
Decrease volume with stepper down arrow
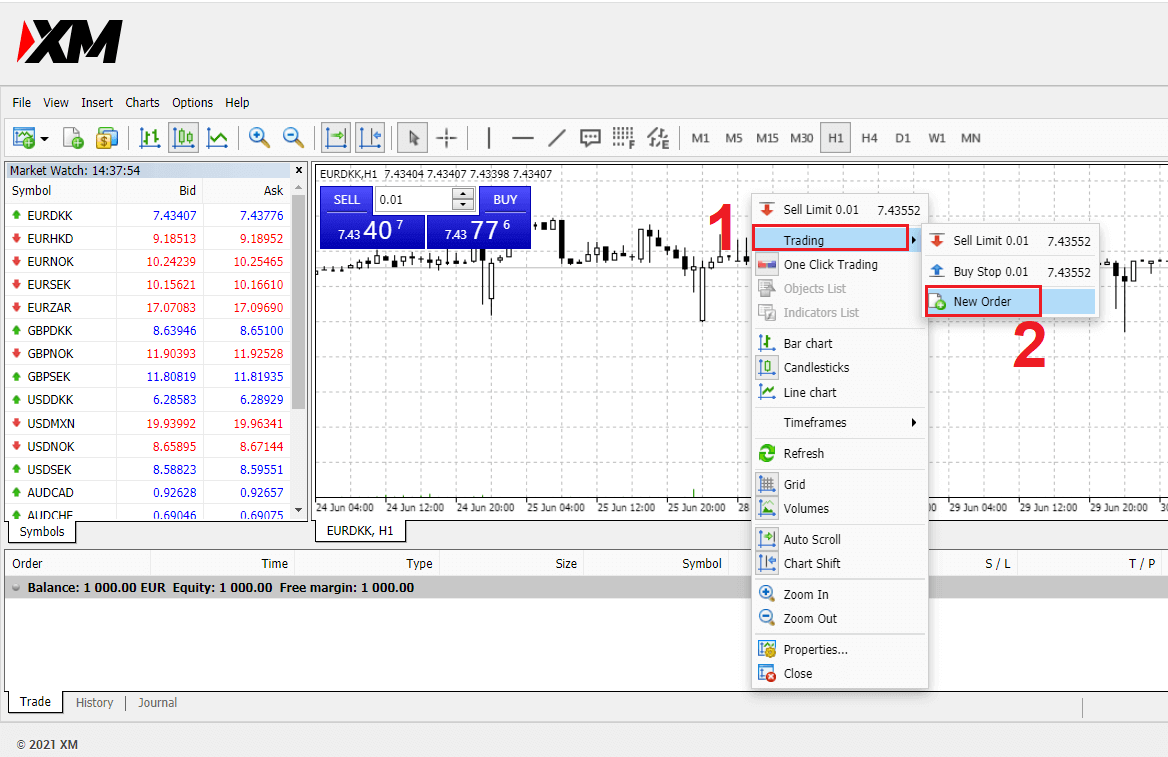pyautogui.click(x=463, y=206)
